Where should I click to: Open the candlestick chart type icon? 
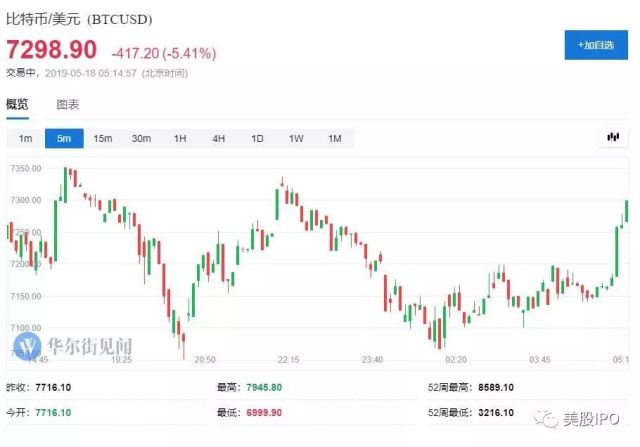pos(613,138)
